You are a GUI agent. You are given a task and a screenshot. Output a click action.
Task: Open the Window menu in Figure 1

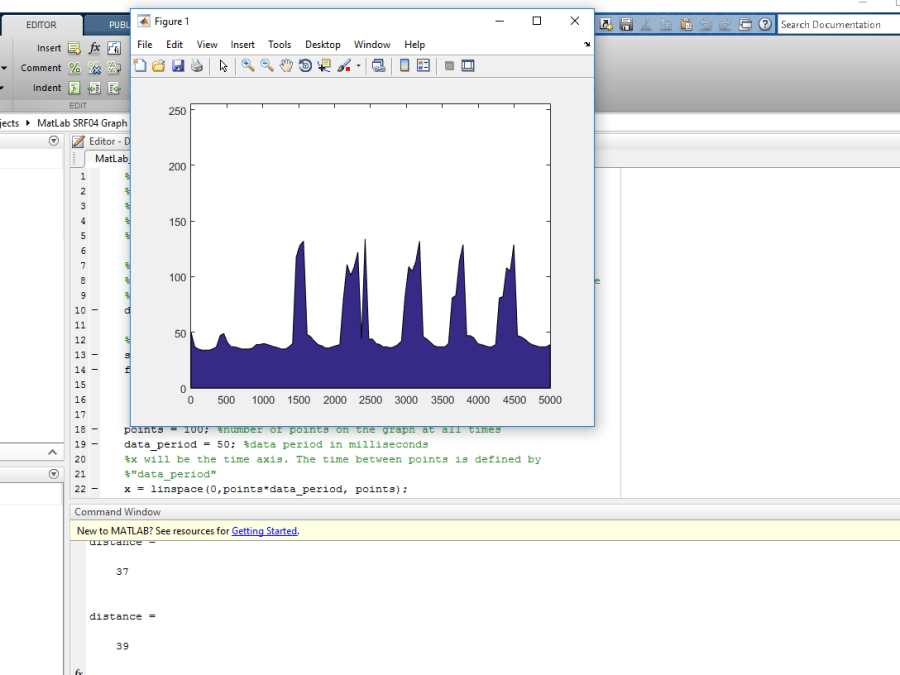(372, 44)
